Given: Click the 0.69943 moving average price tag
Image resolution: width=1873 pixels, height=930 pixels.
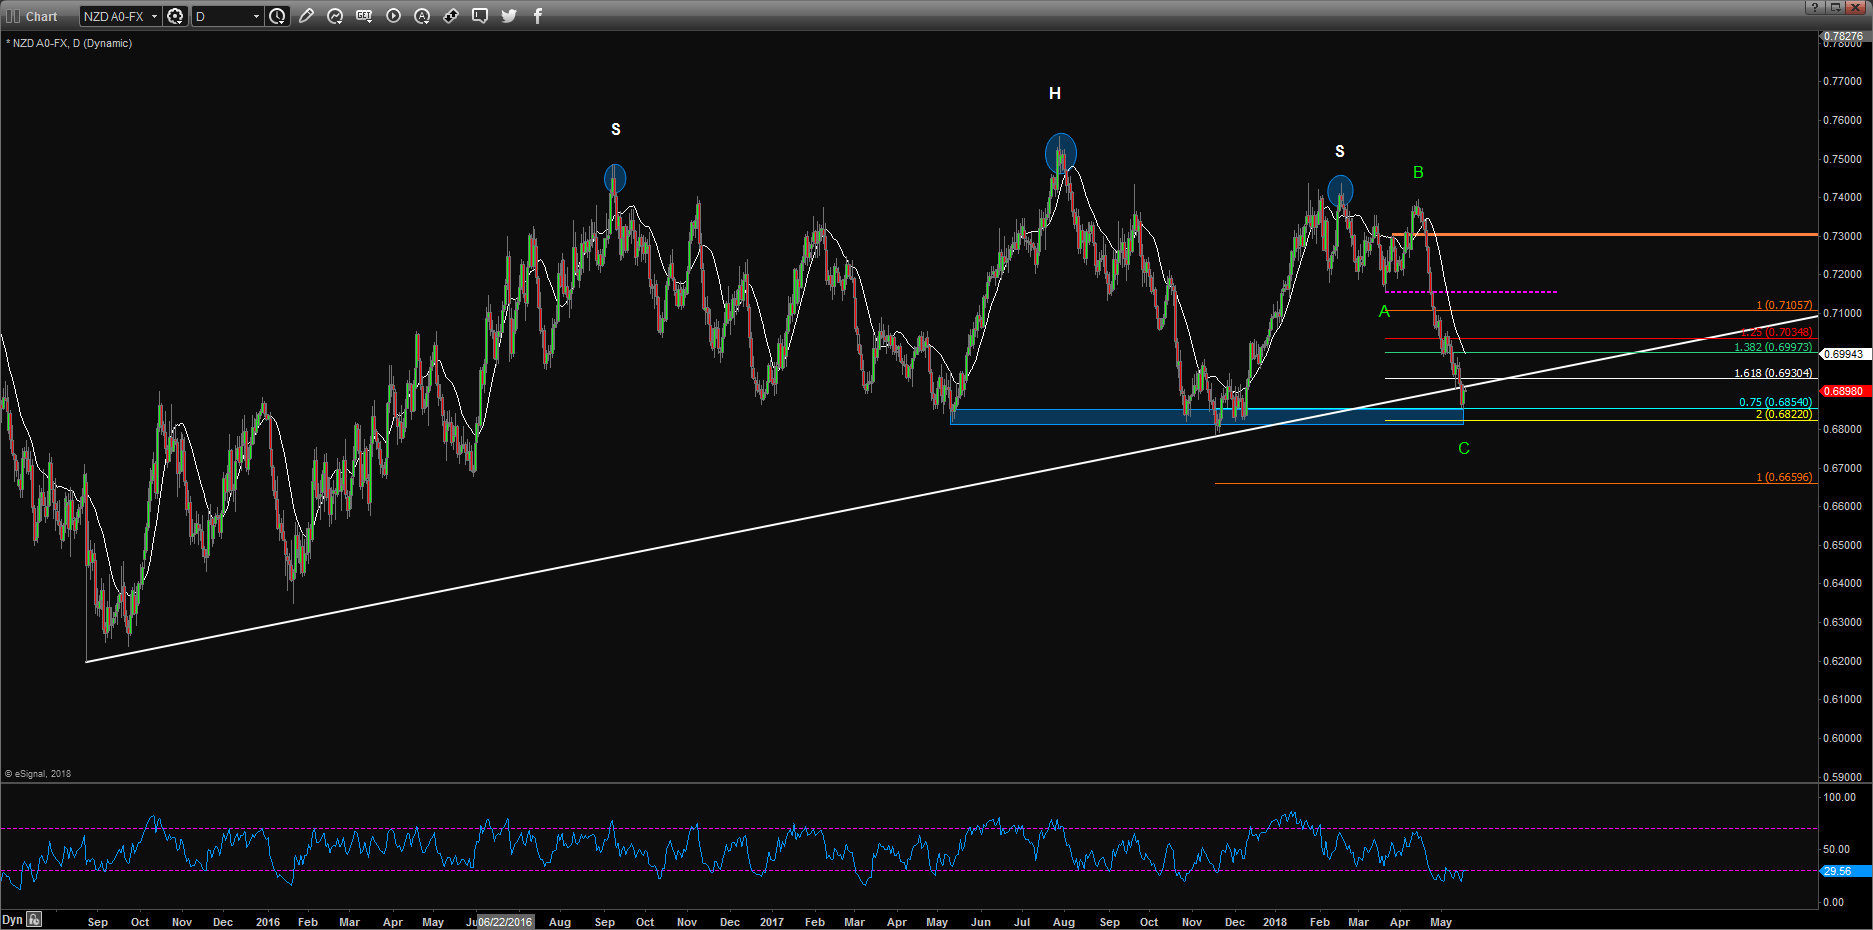Looking at the screenshot, I should tap(1844, 354).
